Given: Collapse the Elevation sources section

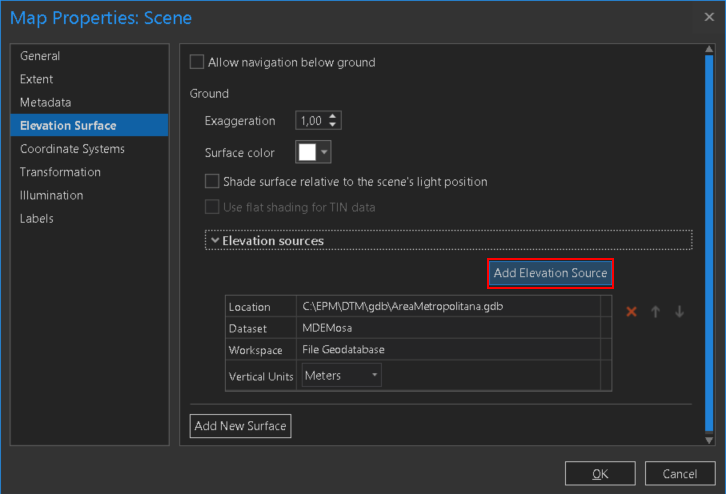Looking at the screenshot, I should [215, 240].
